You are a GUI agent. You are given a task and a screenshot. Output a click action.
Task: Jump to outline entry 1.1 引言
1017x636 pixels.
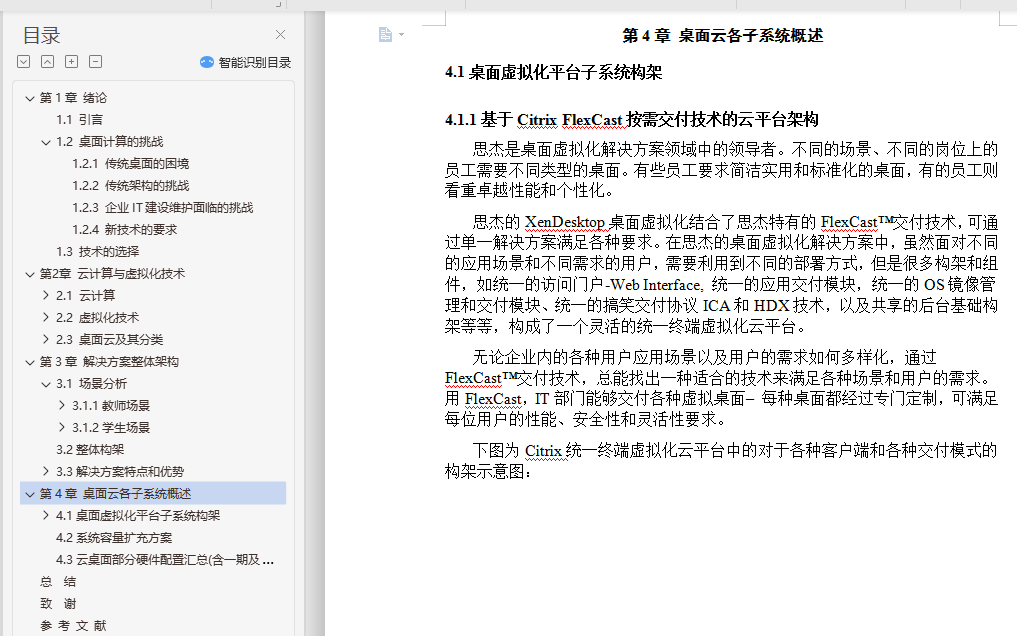click(79, 120)
